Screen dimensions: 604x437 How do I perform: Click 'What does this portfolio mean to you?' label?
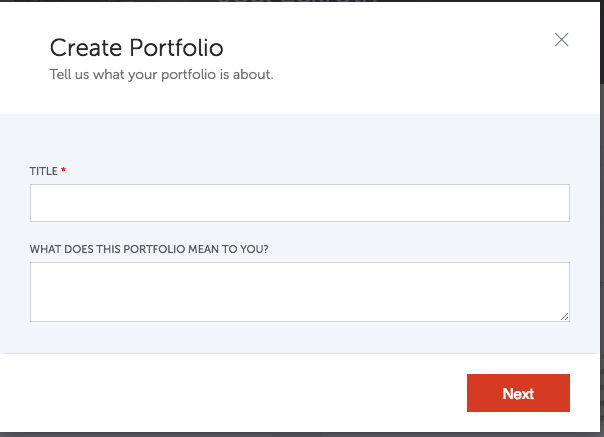(149, 249)
